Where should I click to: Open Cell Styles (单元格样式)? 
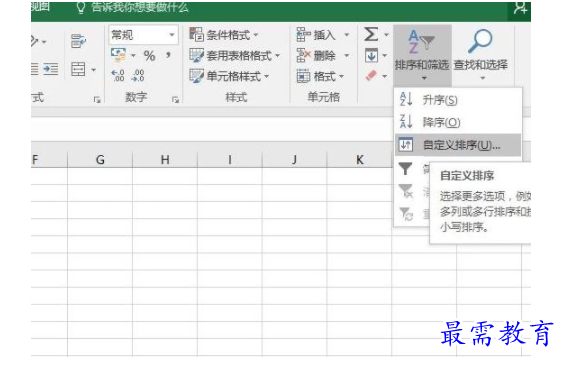[x=229, y=76]
